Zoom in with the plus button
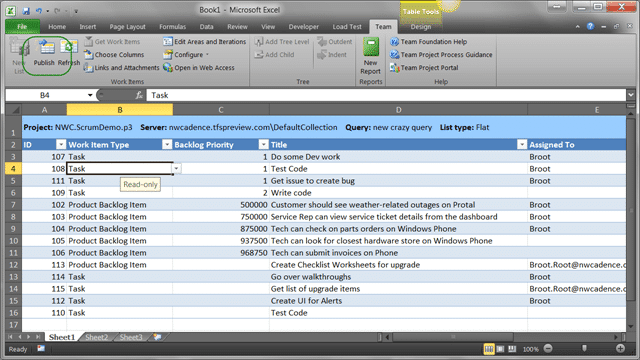 coord(620,348)
